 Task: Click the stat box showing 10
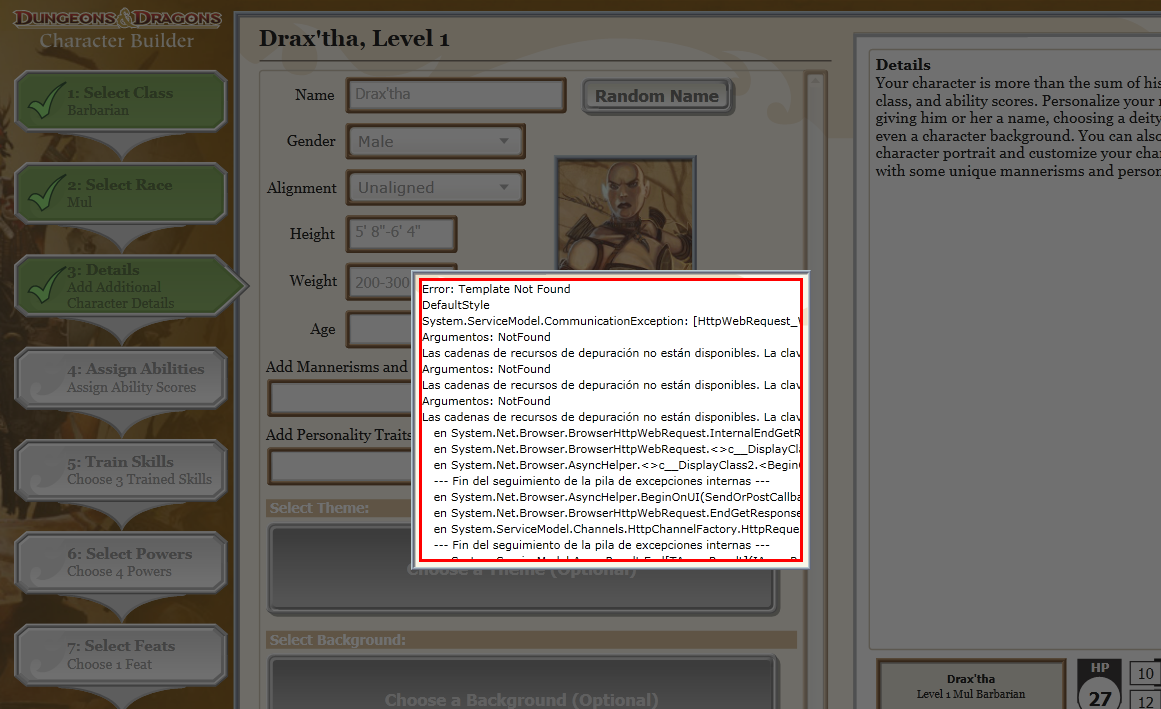pyautogui.click(x=1145, y=673)
